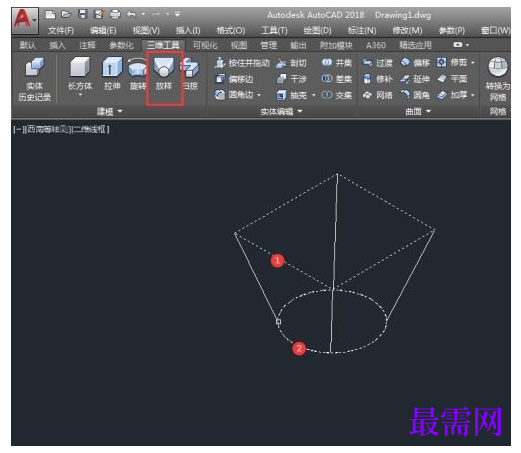Open the 修改(M) menu

click(x=407, y=31)
